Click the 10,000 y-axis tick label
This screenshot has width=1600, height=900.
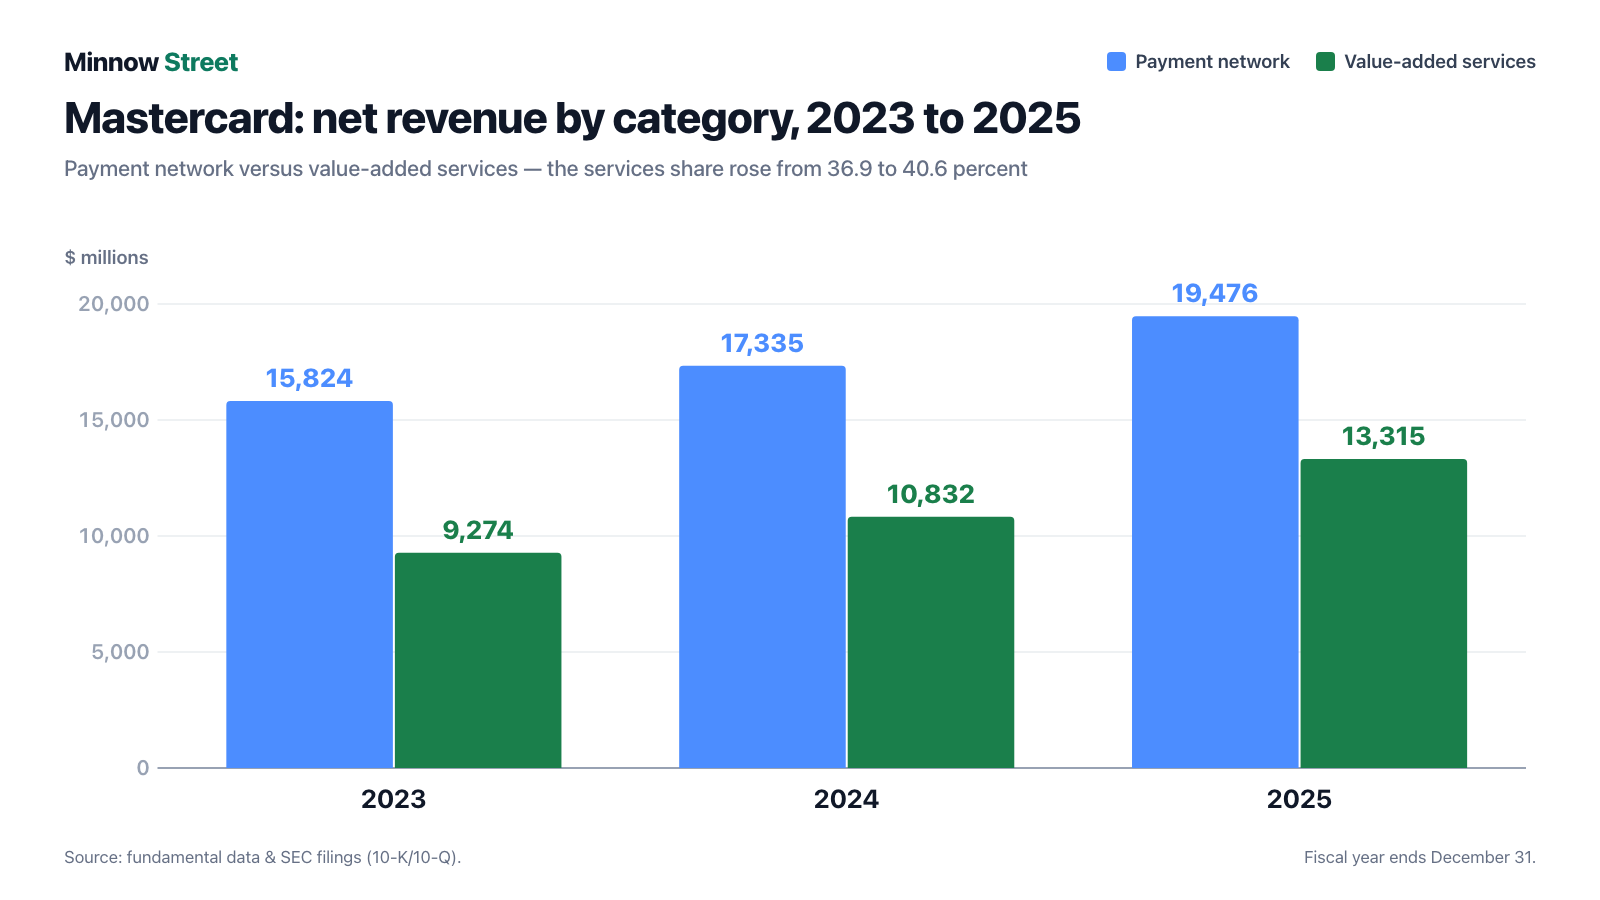(114, 536)
